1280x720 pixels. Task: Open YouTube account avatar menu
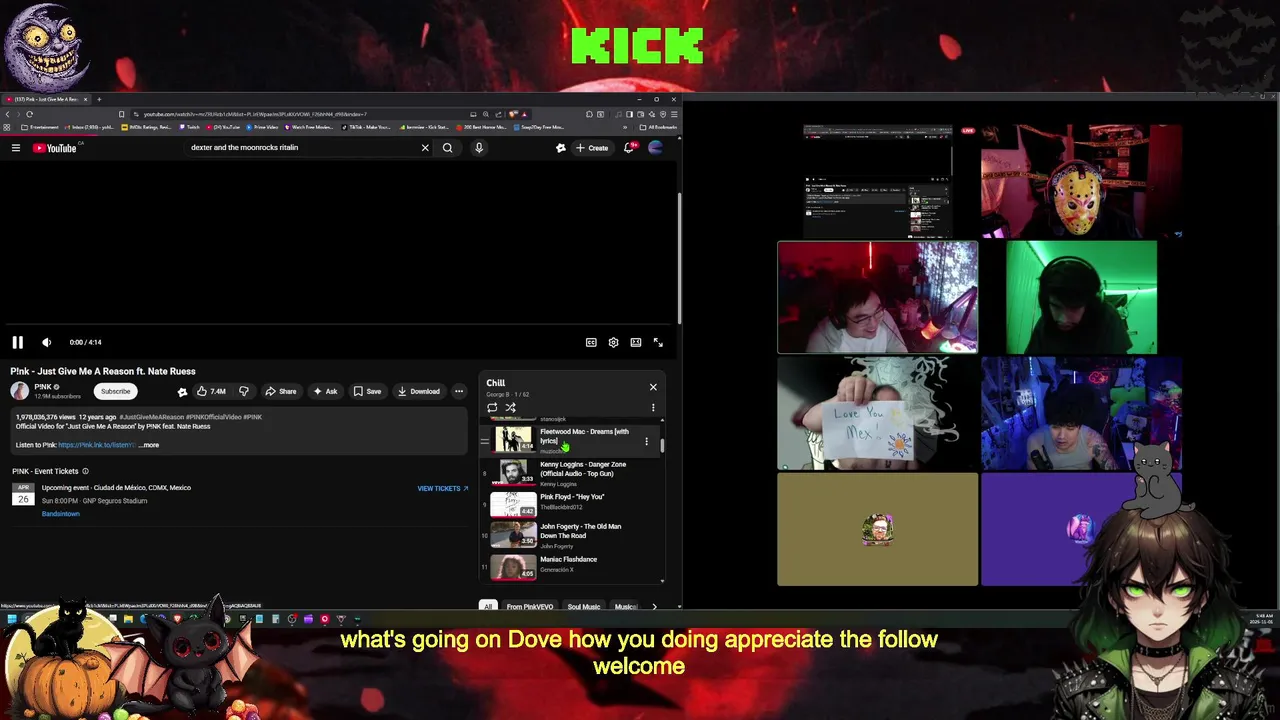point(655,148)
